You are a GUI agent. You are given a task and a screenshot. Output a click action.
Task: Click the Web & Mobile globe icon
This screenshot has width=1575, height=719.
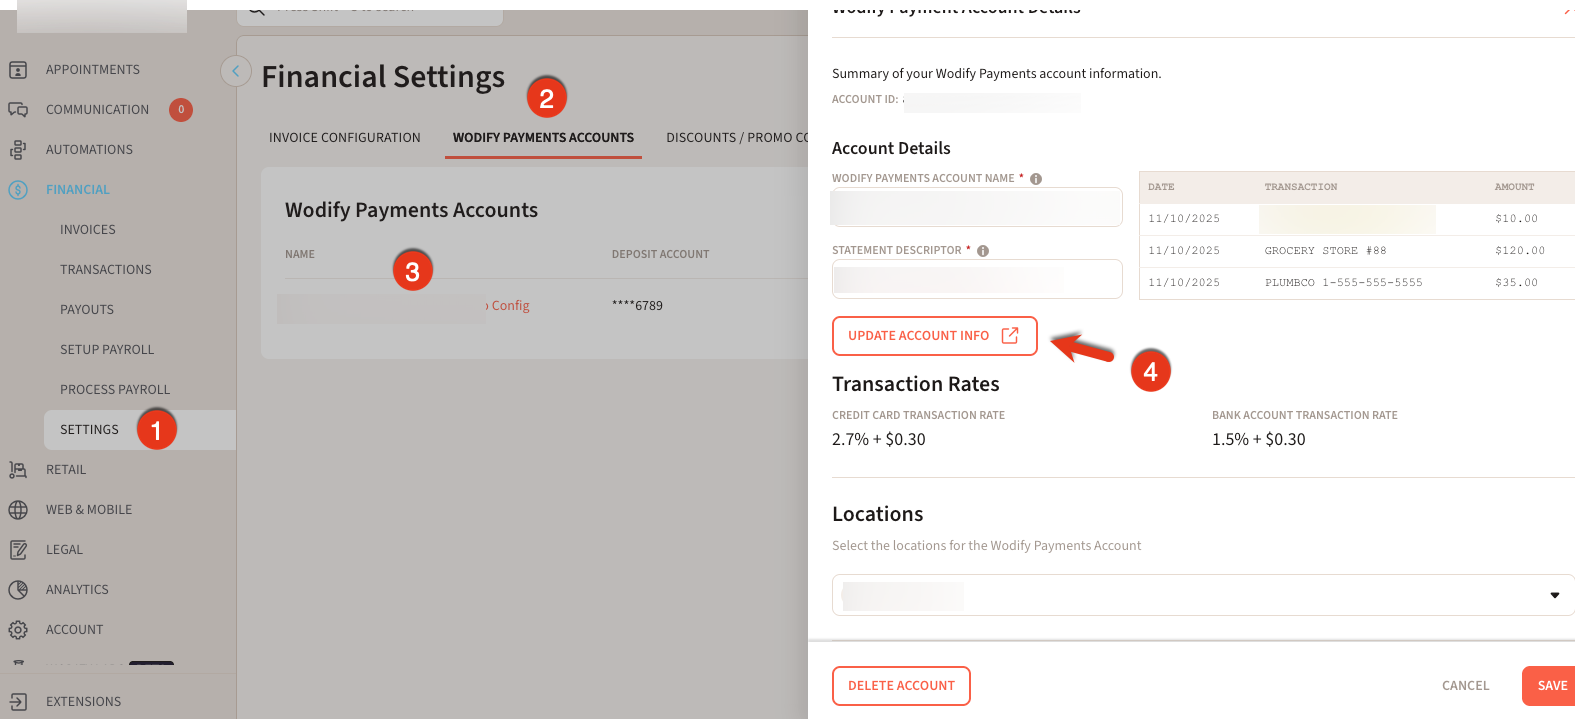(x=18, y=510)
